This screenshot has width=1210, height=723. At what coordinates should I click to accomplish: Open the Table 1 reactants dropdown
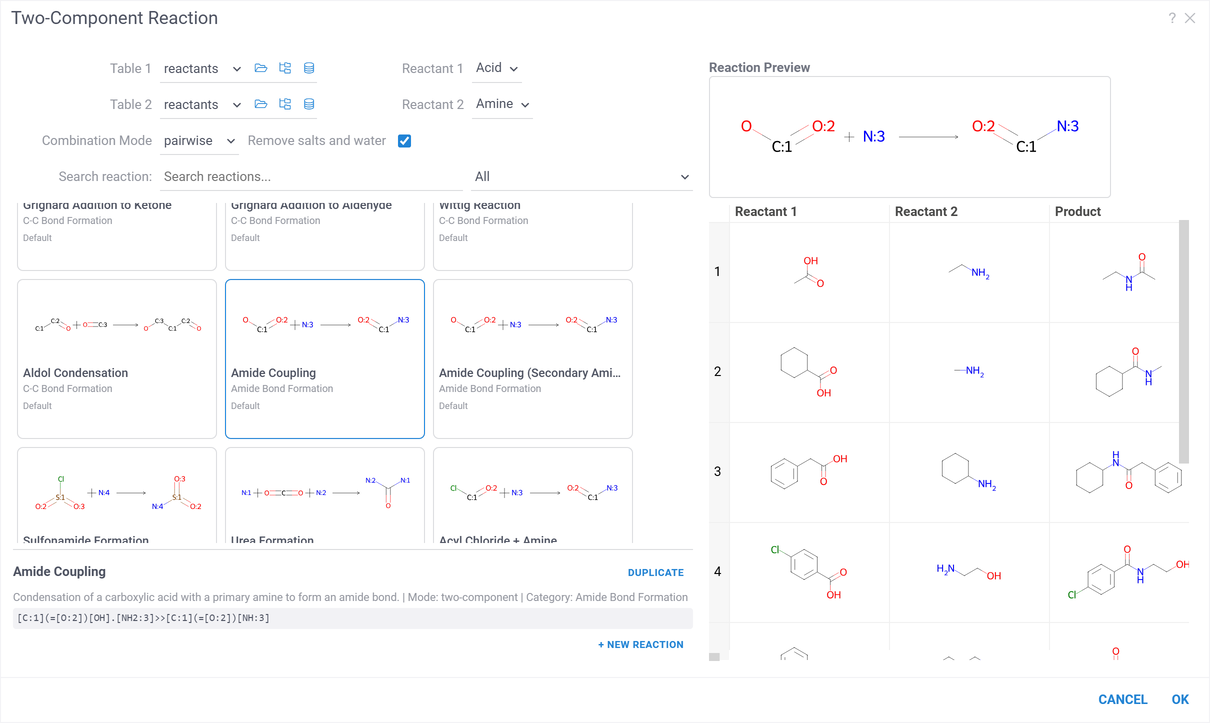pos(202,69)
